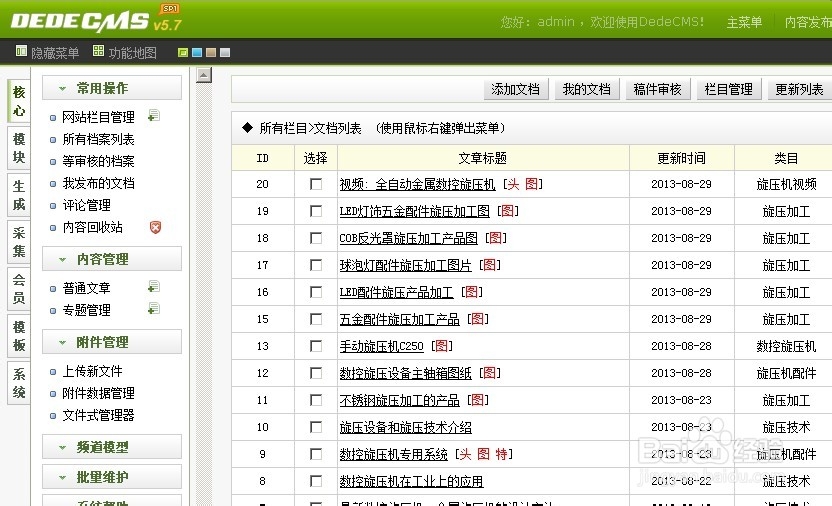Screen dimensions: 832x506
Task: Check the box for article ID 17
Action: 316,265
